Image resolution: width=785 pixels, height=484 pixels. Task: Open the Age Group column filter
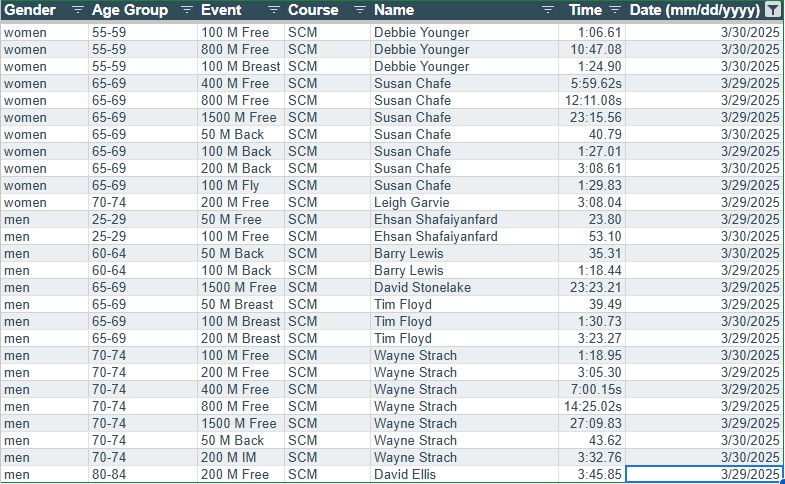(186, 10)
